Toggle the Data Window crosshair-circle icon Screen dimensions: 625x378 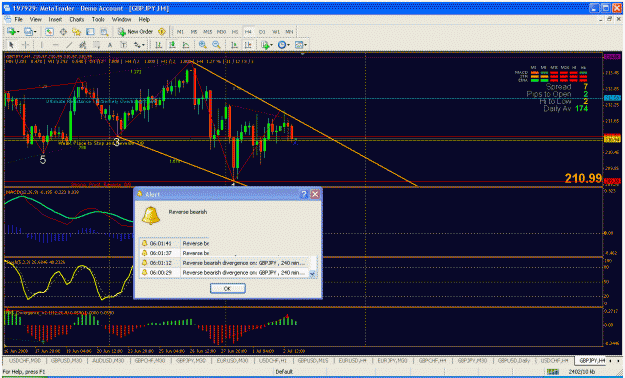[63, 32]
